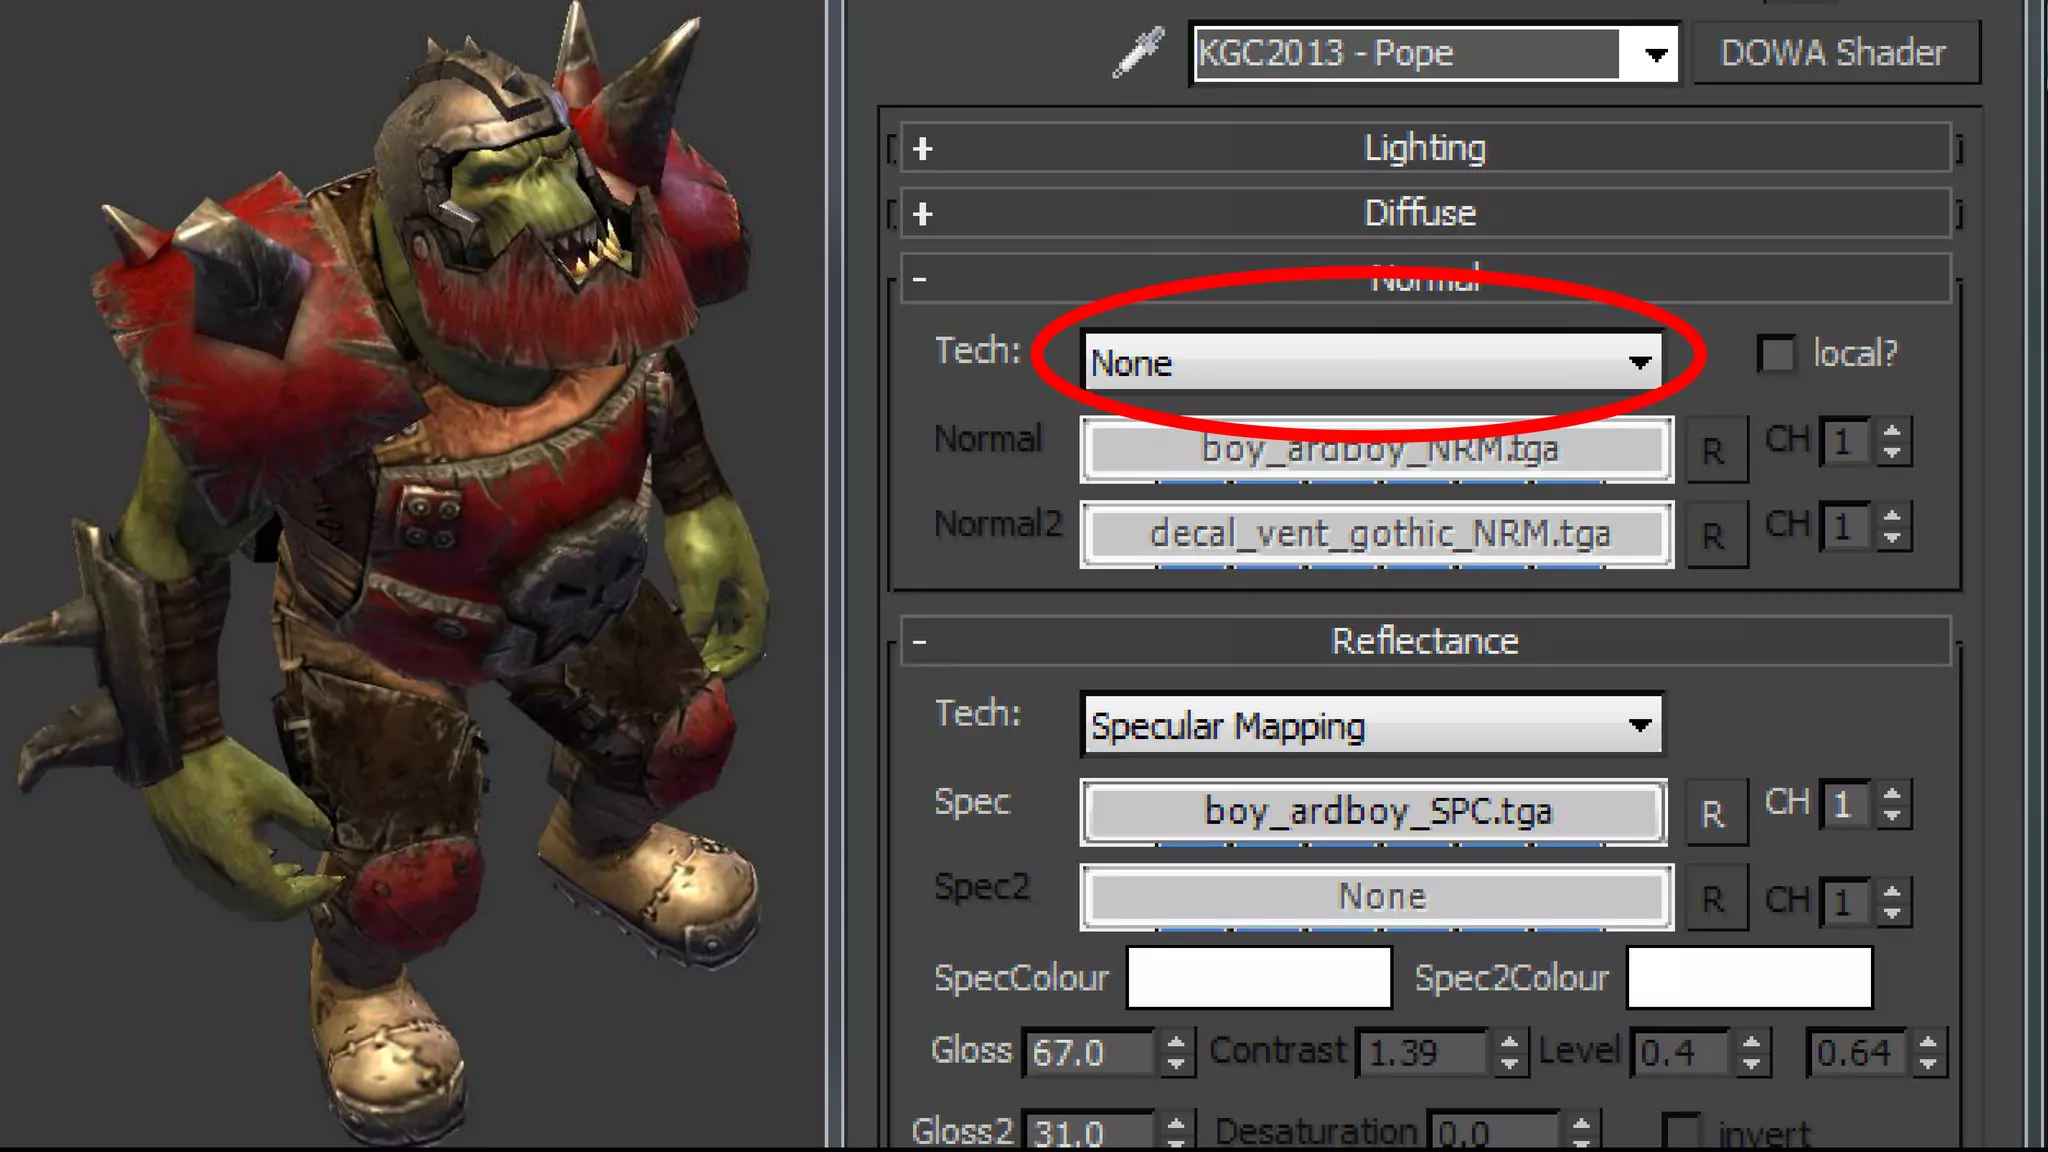Click the R button beside Normal map
The height and width of the screenshot is (1152, 2048).
point(1715,451)
